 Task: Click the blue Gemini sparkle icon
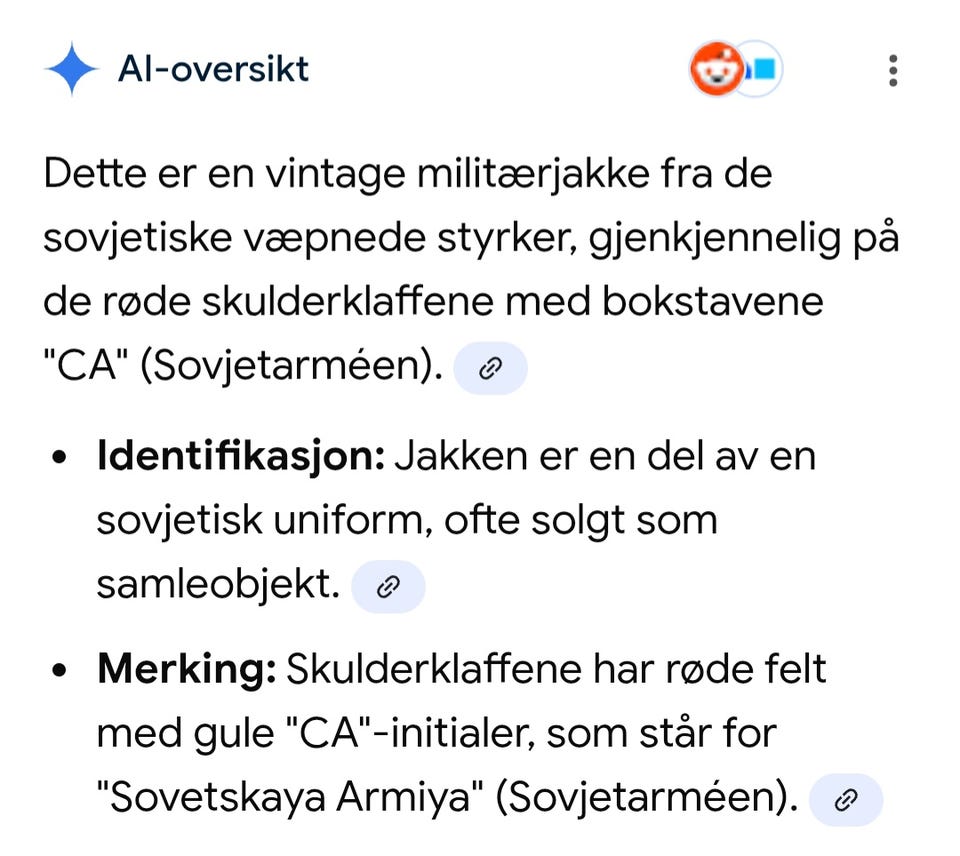(71, 69)
